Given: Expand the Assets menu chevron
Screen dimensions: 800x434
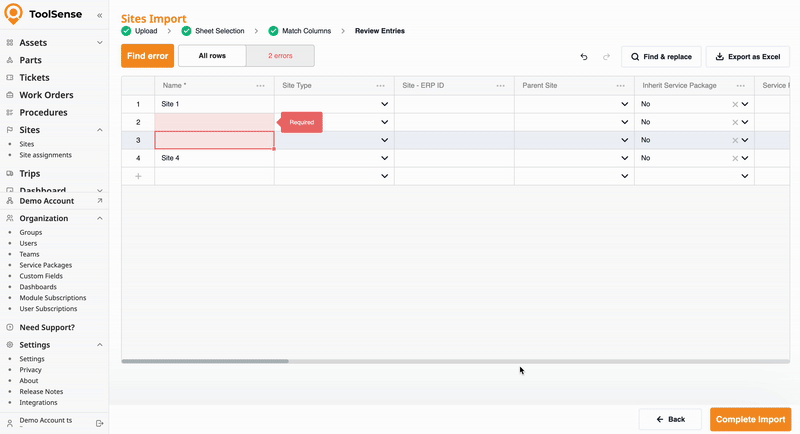Looking at the screenshot, I should [99, 43].
